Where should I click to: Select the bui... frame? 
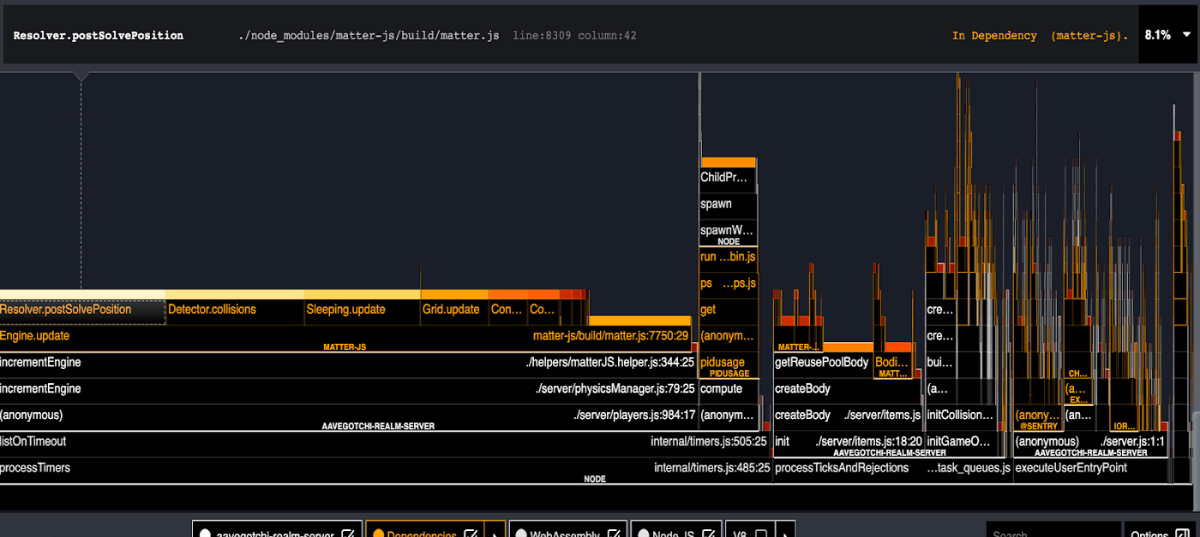(940, 363)
